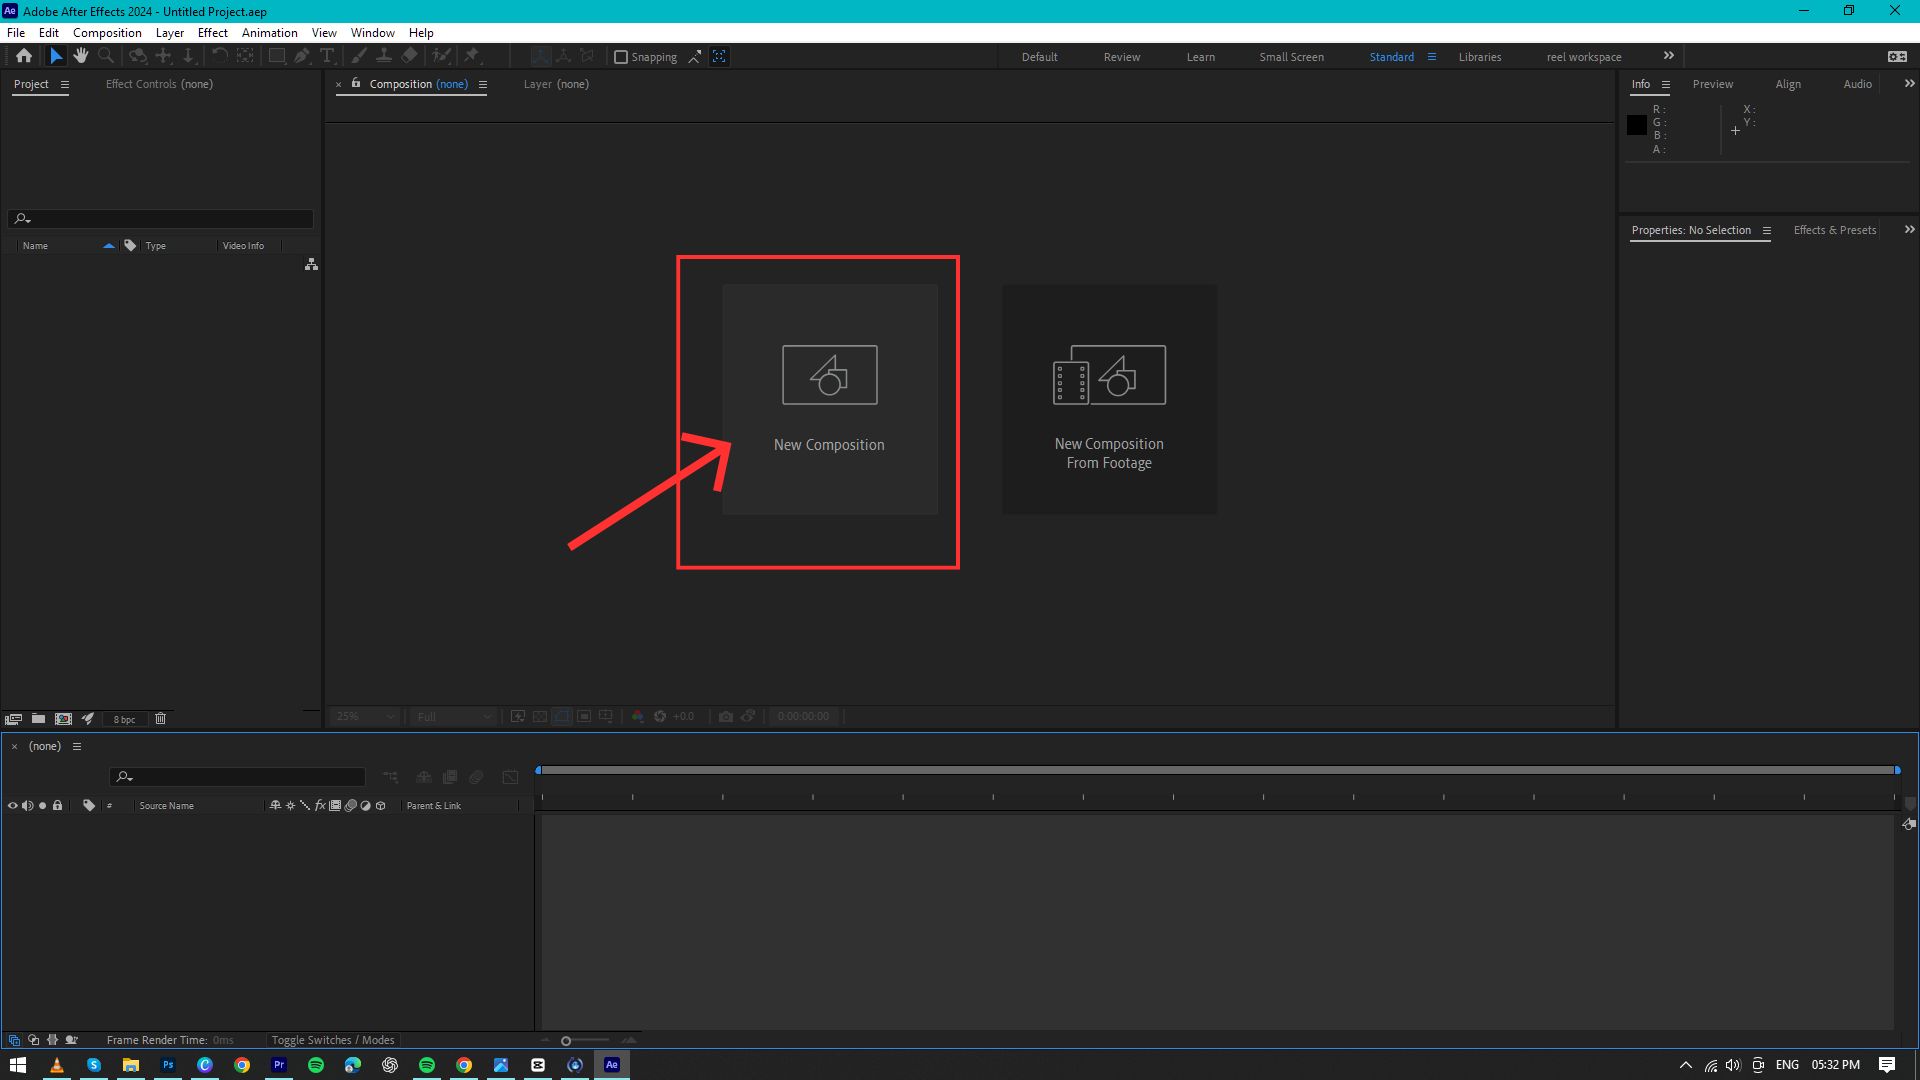Open the Animation menu
1920x1080 pixels.
(x=269, y=33)
